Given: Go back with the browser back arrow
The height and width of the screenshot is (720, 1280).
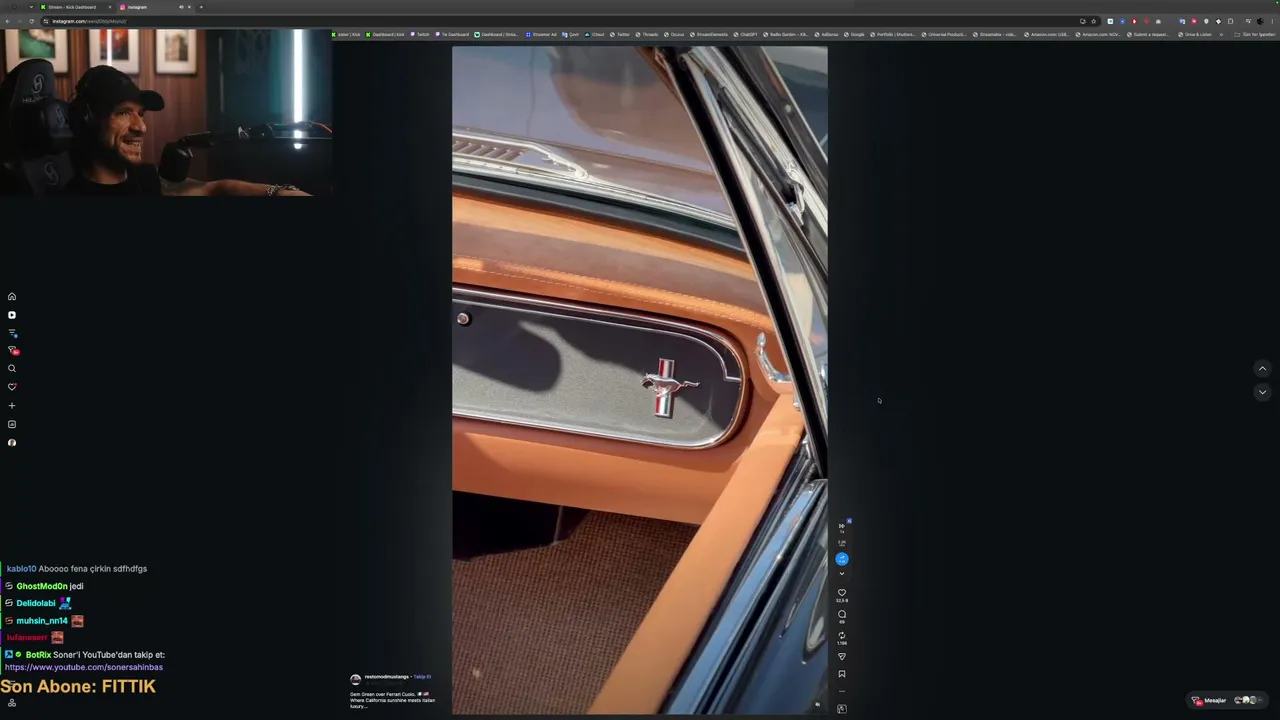Looking at the screenshot, I should [8, 21].
